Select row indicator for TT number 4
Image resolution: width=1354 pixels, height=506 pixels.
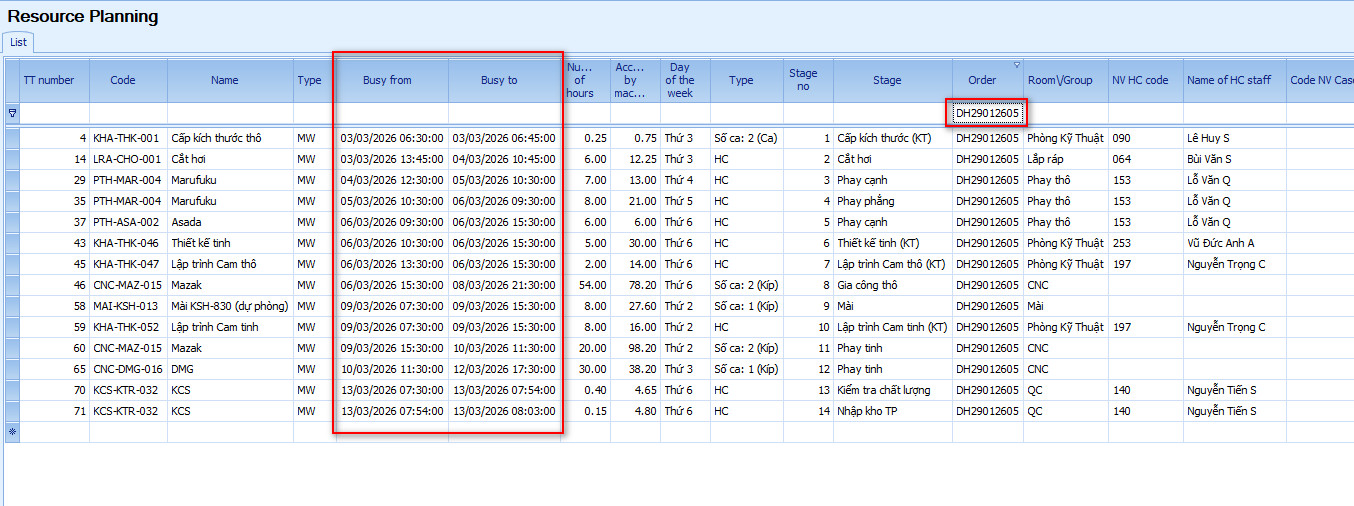coord(12,138)
